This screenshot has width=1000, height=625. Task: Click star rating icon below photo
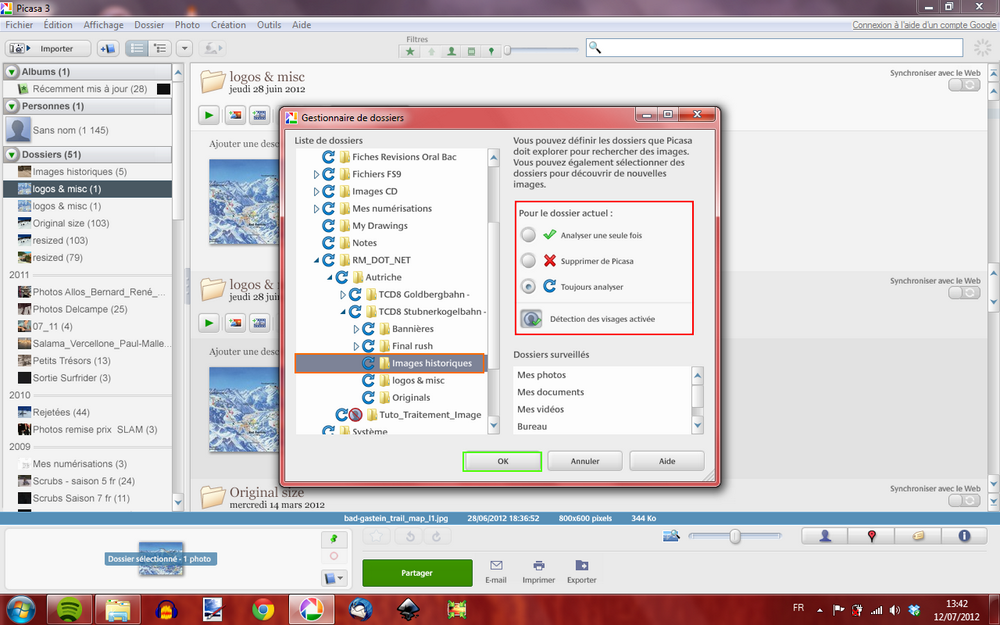[376, 536]
